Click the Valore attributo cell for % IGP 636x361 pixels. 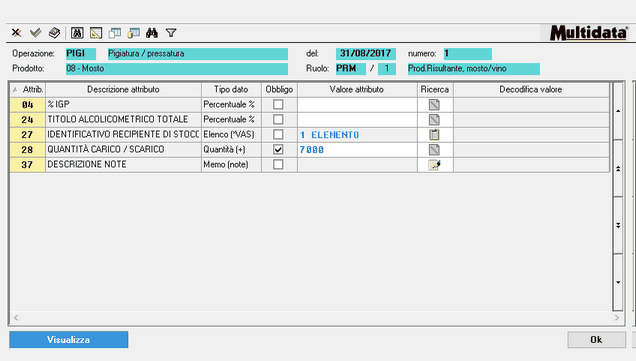357,105
